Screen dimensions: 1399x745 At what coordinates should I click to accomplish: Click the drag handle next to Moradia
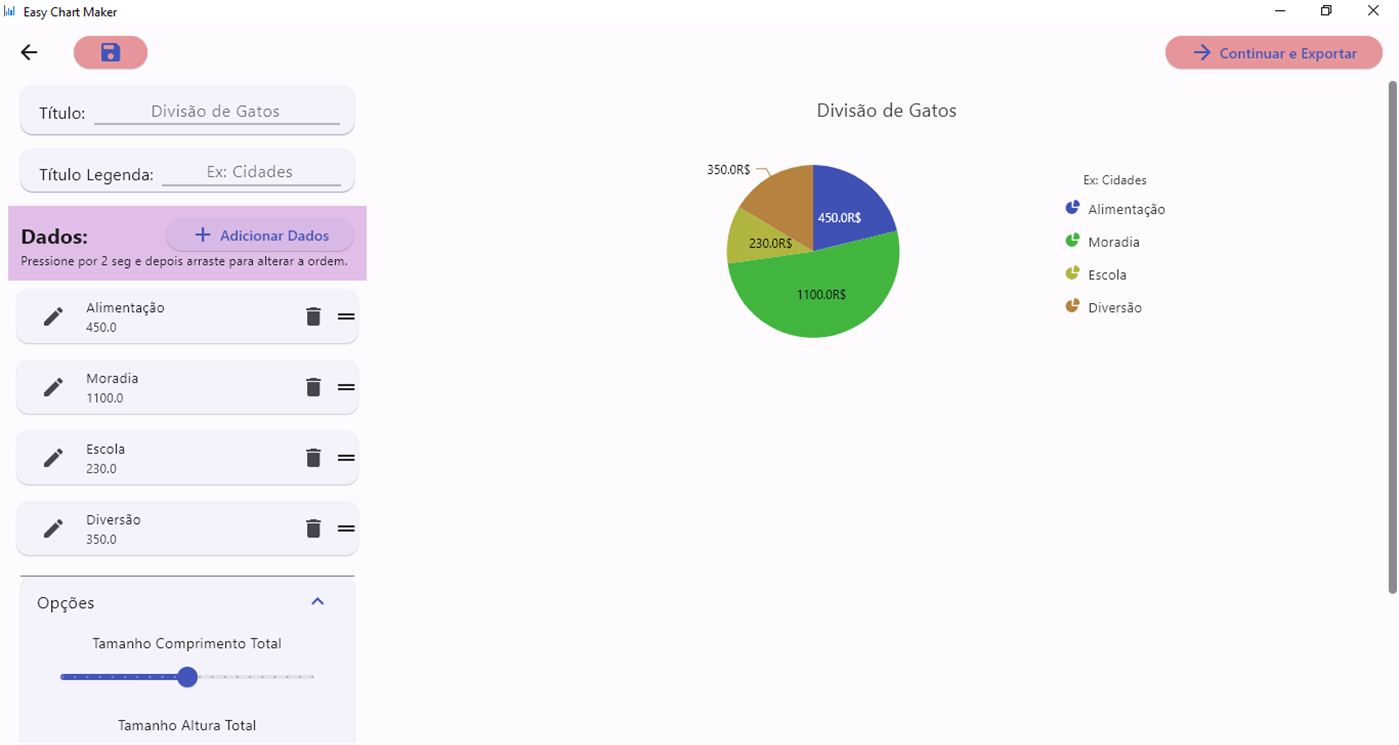pyautogui.click(x=345, y=387)
